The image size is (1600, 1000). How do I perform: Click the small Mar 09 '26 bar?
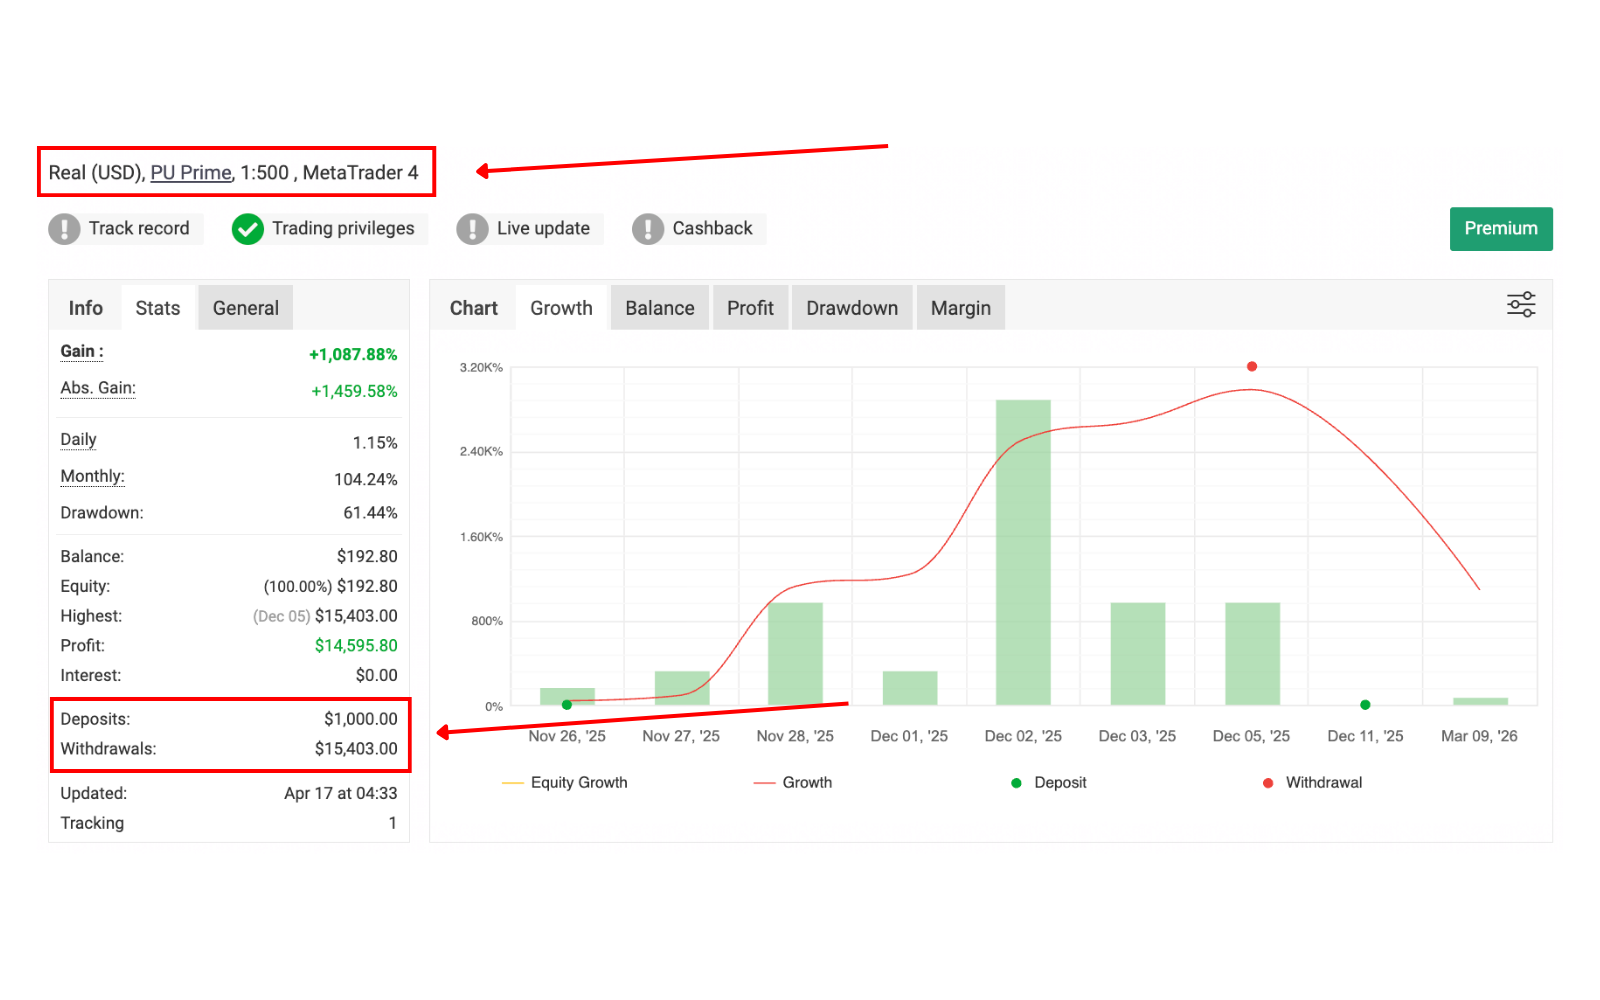pyautogui.click(x=1480, y=701)
